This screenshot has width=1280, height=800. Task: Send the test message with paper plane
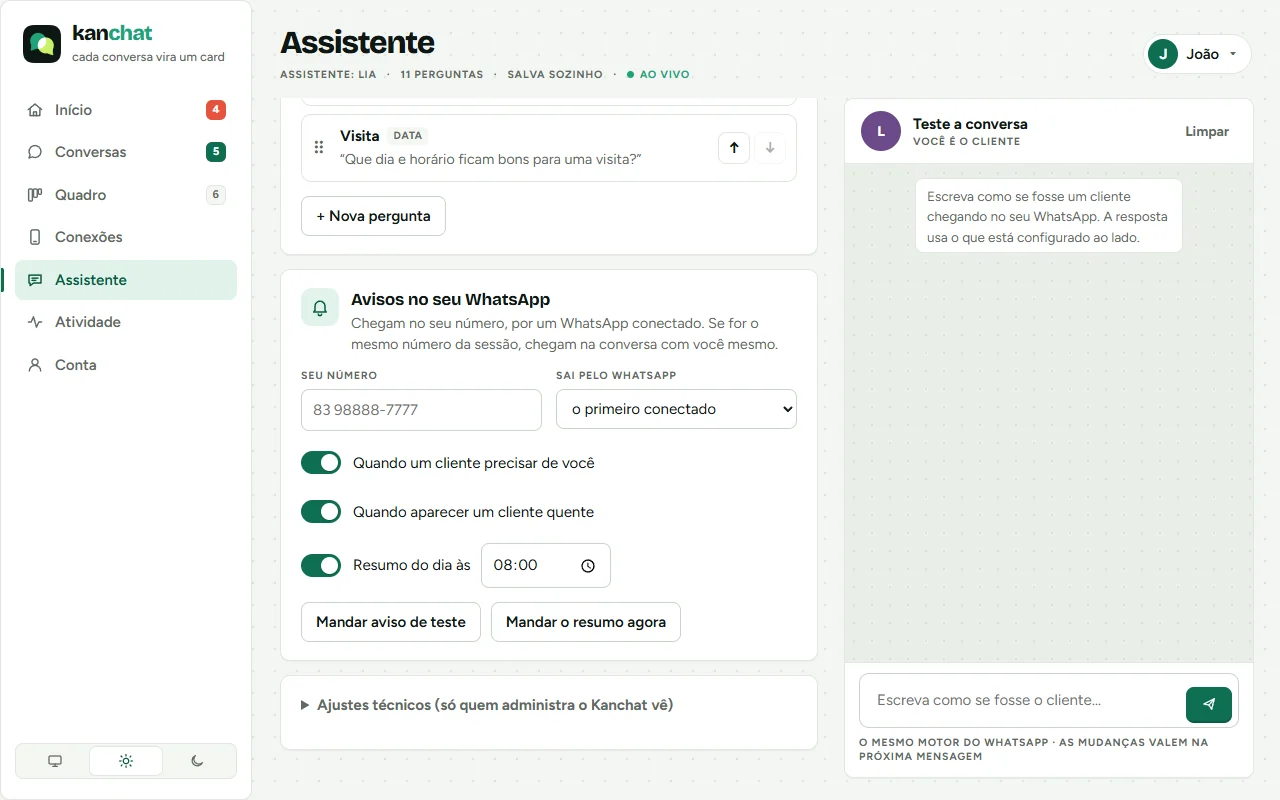tap(1209, 704)
